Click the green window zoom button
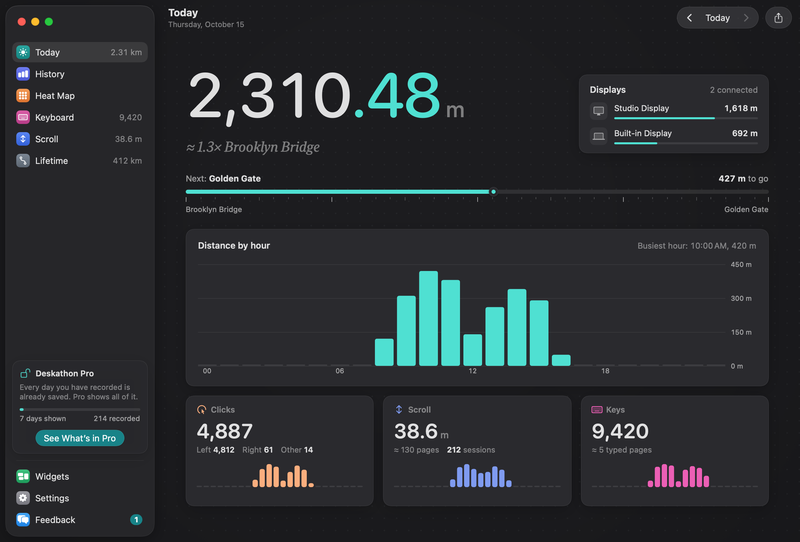The image size is (800, 542). 49,21
